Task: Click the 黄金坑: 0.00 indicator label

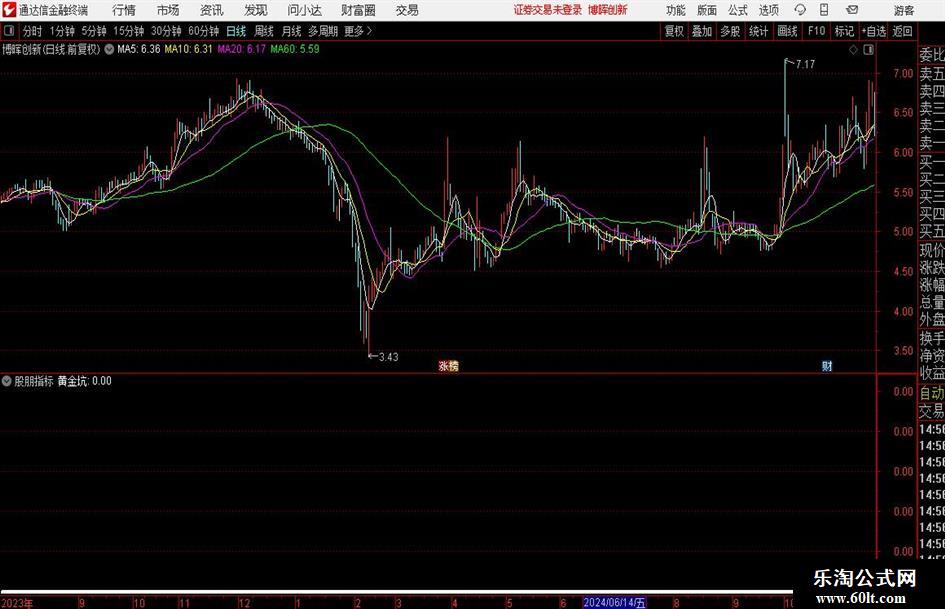Action: coord(84,381)
